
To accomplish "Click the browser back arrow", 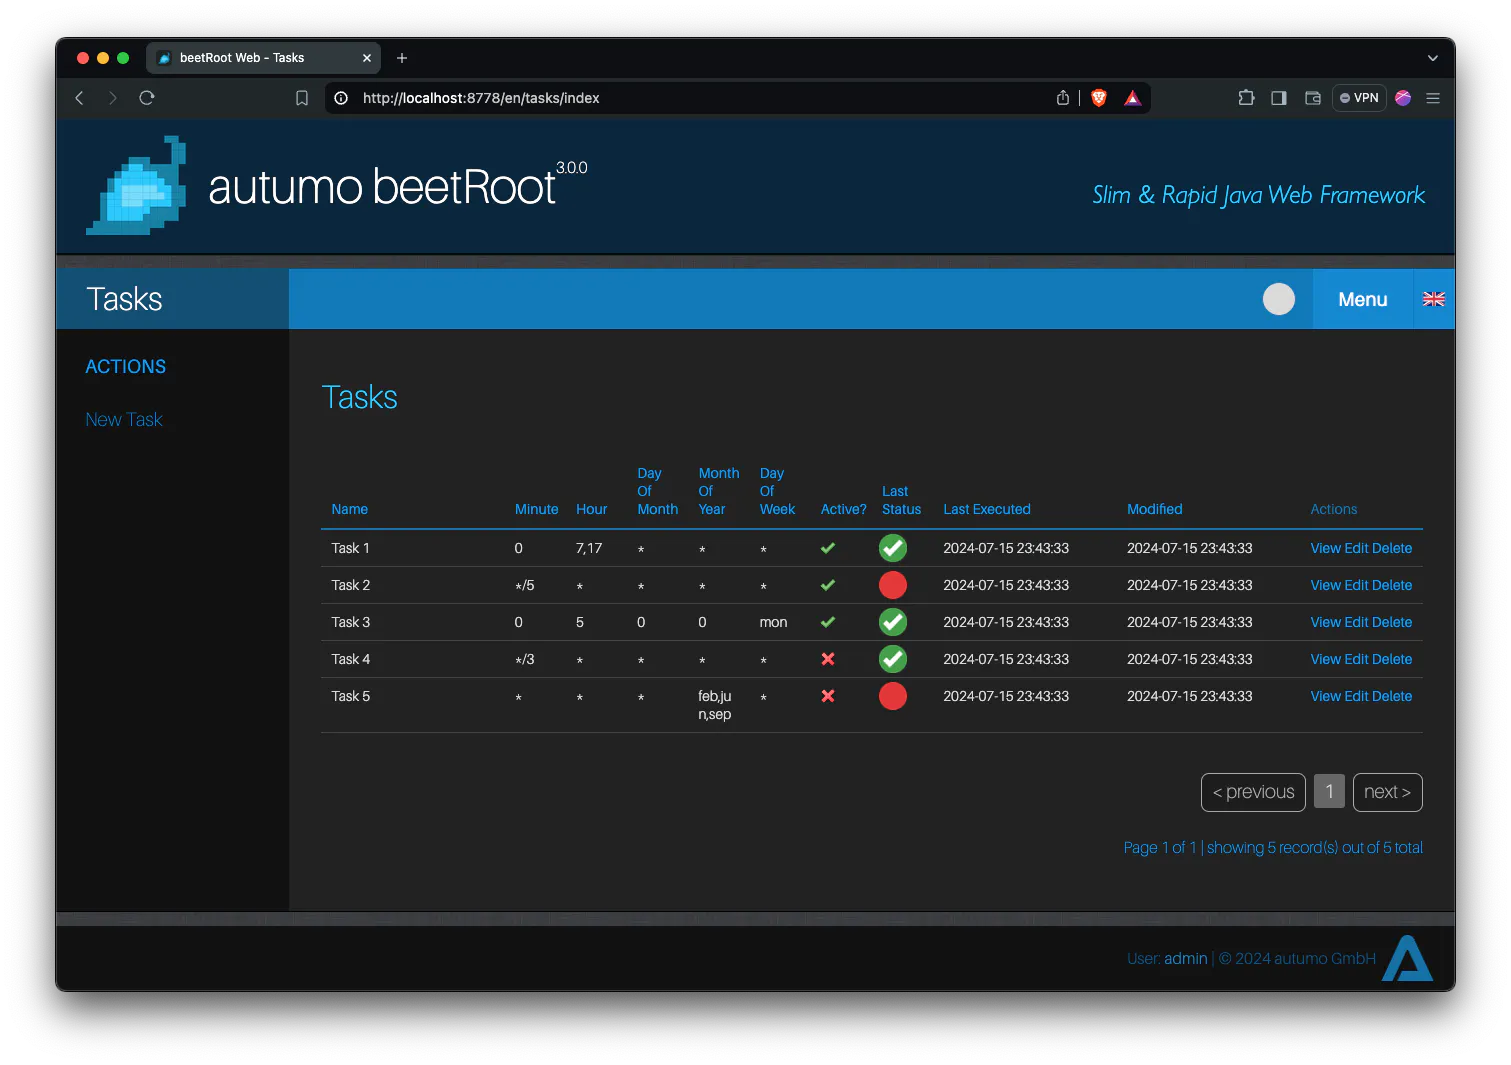I will pyautogui.click(x=80, y=98).
